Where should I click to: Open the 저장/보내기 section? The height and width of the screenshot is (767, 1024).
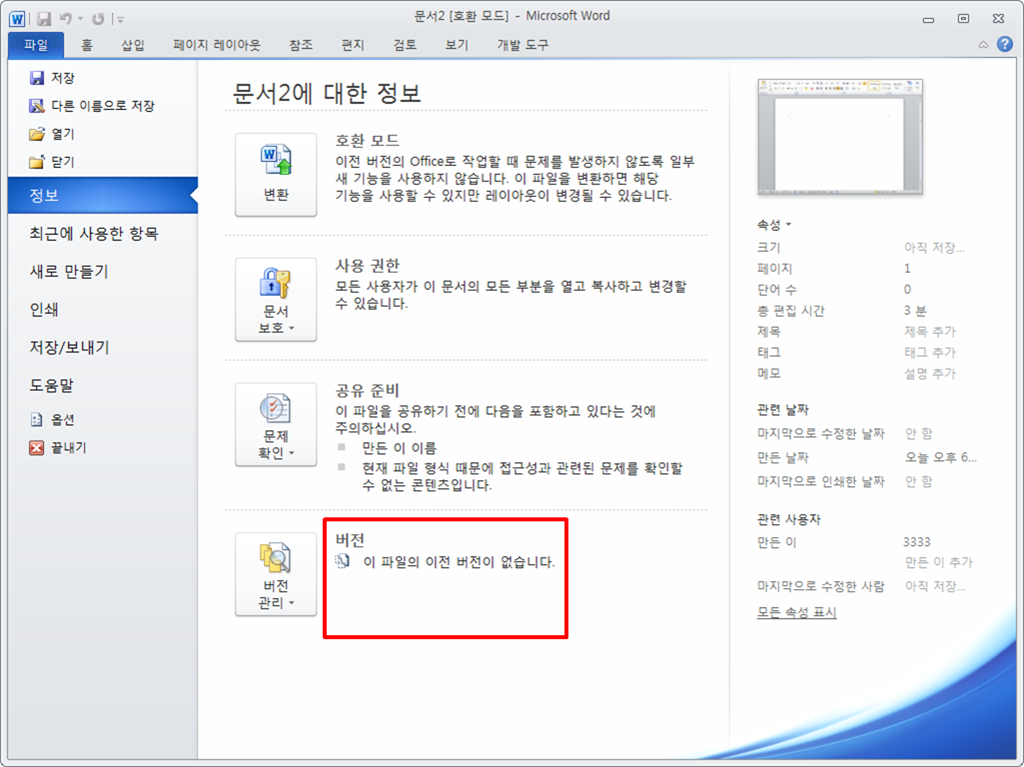coord(69,347)
